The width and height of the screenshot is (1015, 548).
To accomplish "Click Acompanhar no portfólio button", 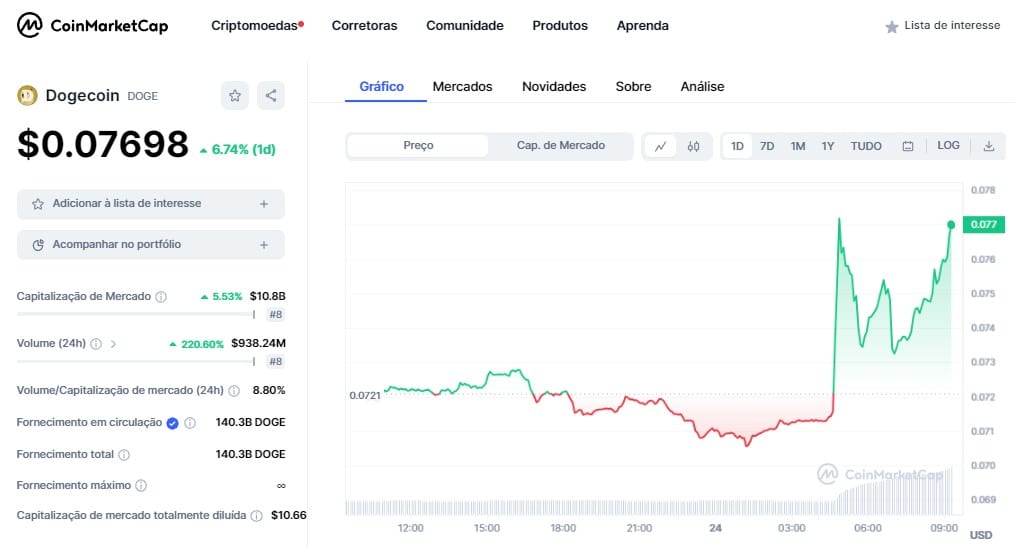I will coord(151,245).
